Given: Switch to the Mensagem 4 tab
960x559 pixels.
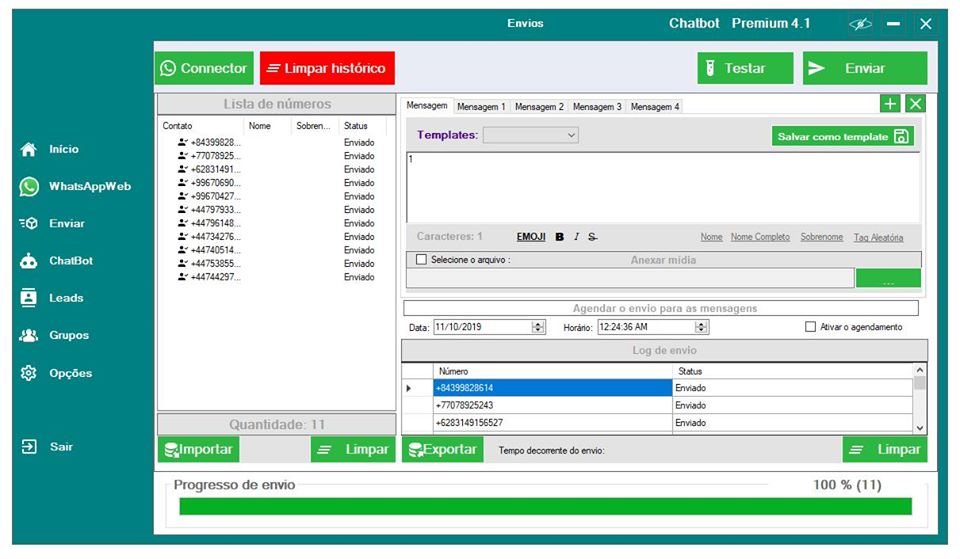Looking at the screenshot, I should point(654,107).
